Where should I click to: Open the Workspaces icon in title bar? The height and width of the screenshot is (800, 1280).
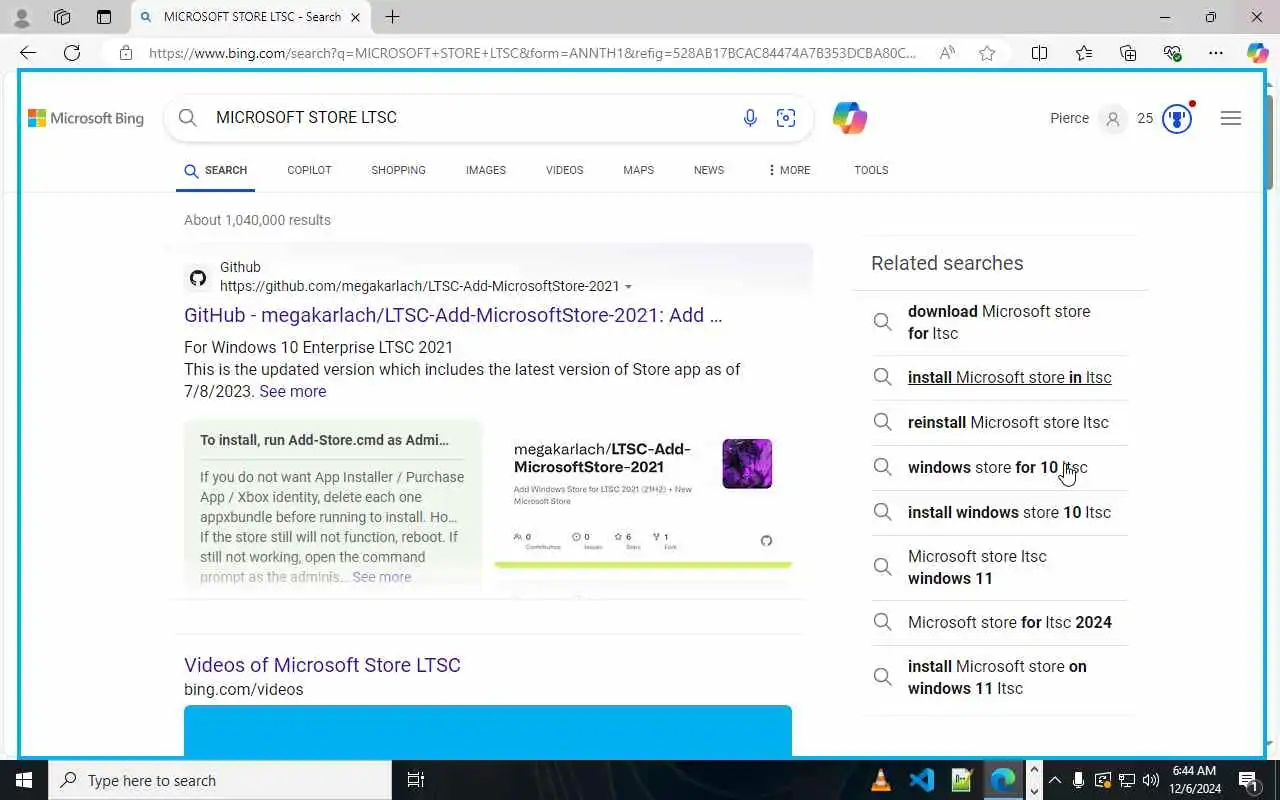click(62, 17)
